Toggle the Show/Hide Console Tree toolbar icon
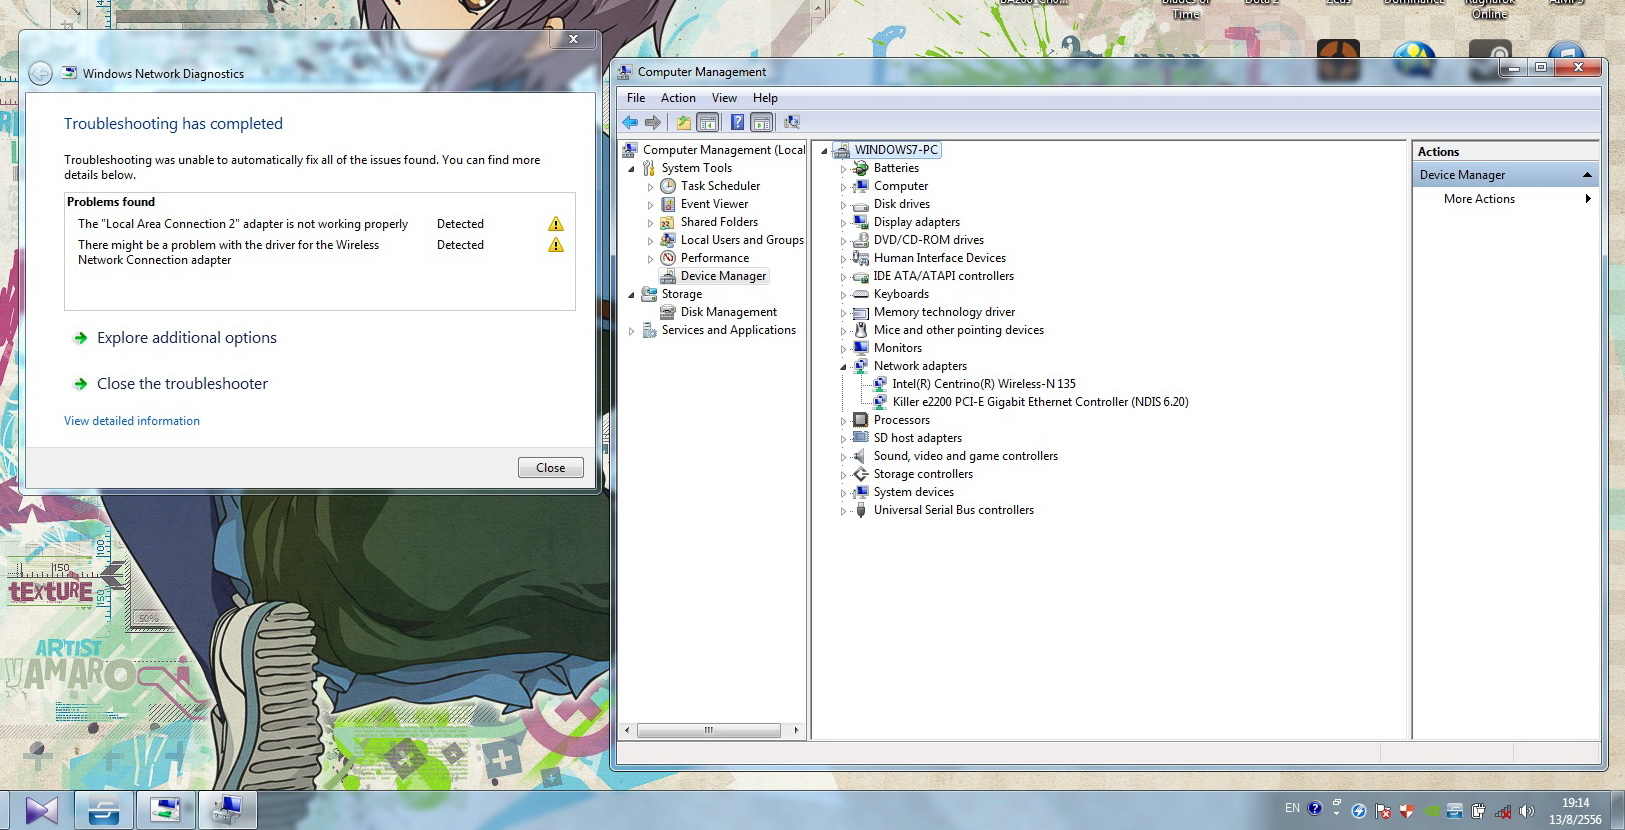Viewport: 1625px width, 830px height. pyautogui.click(x=708, y=122)
